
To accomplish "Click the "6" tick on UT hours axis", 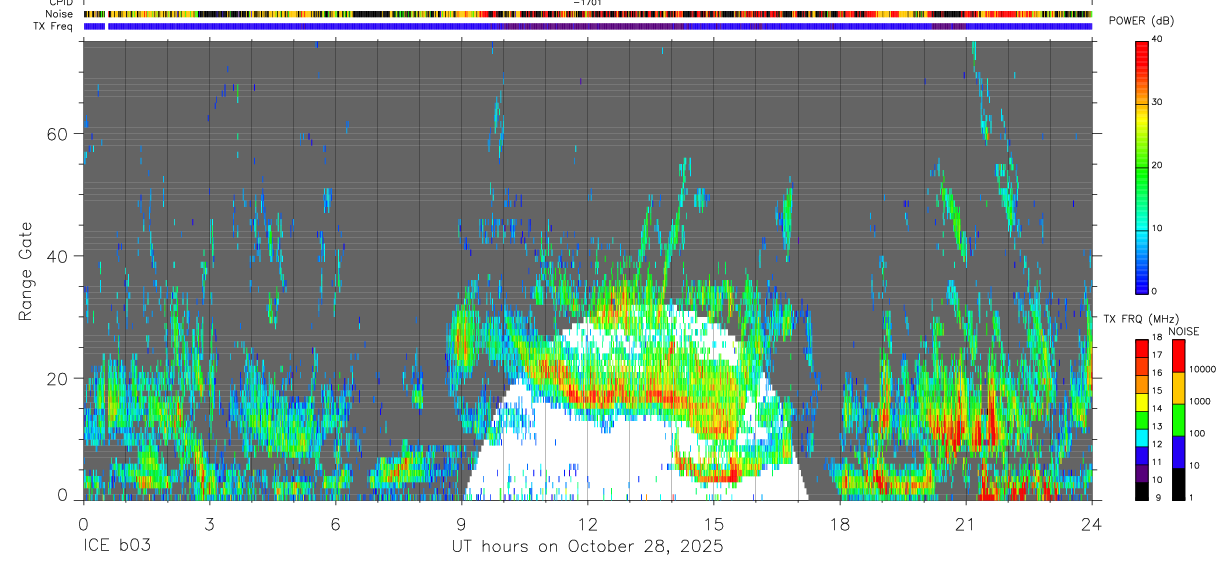I will pyautogui.click(x=335, y=523).
